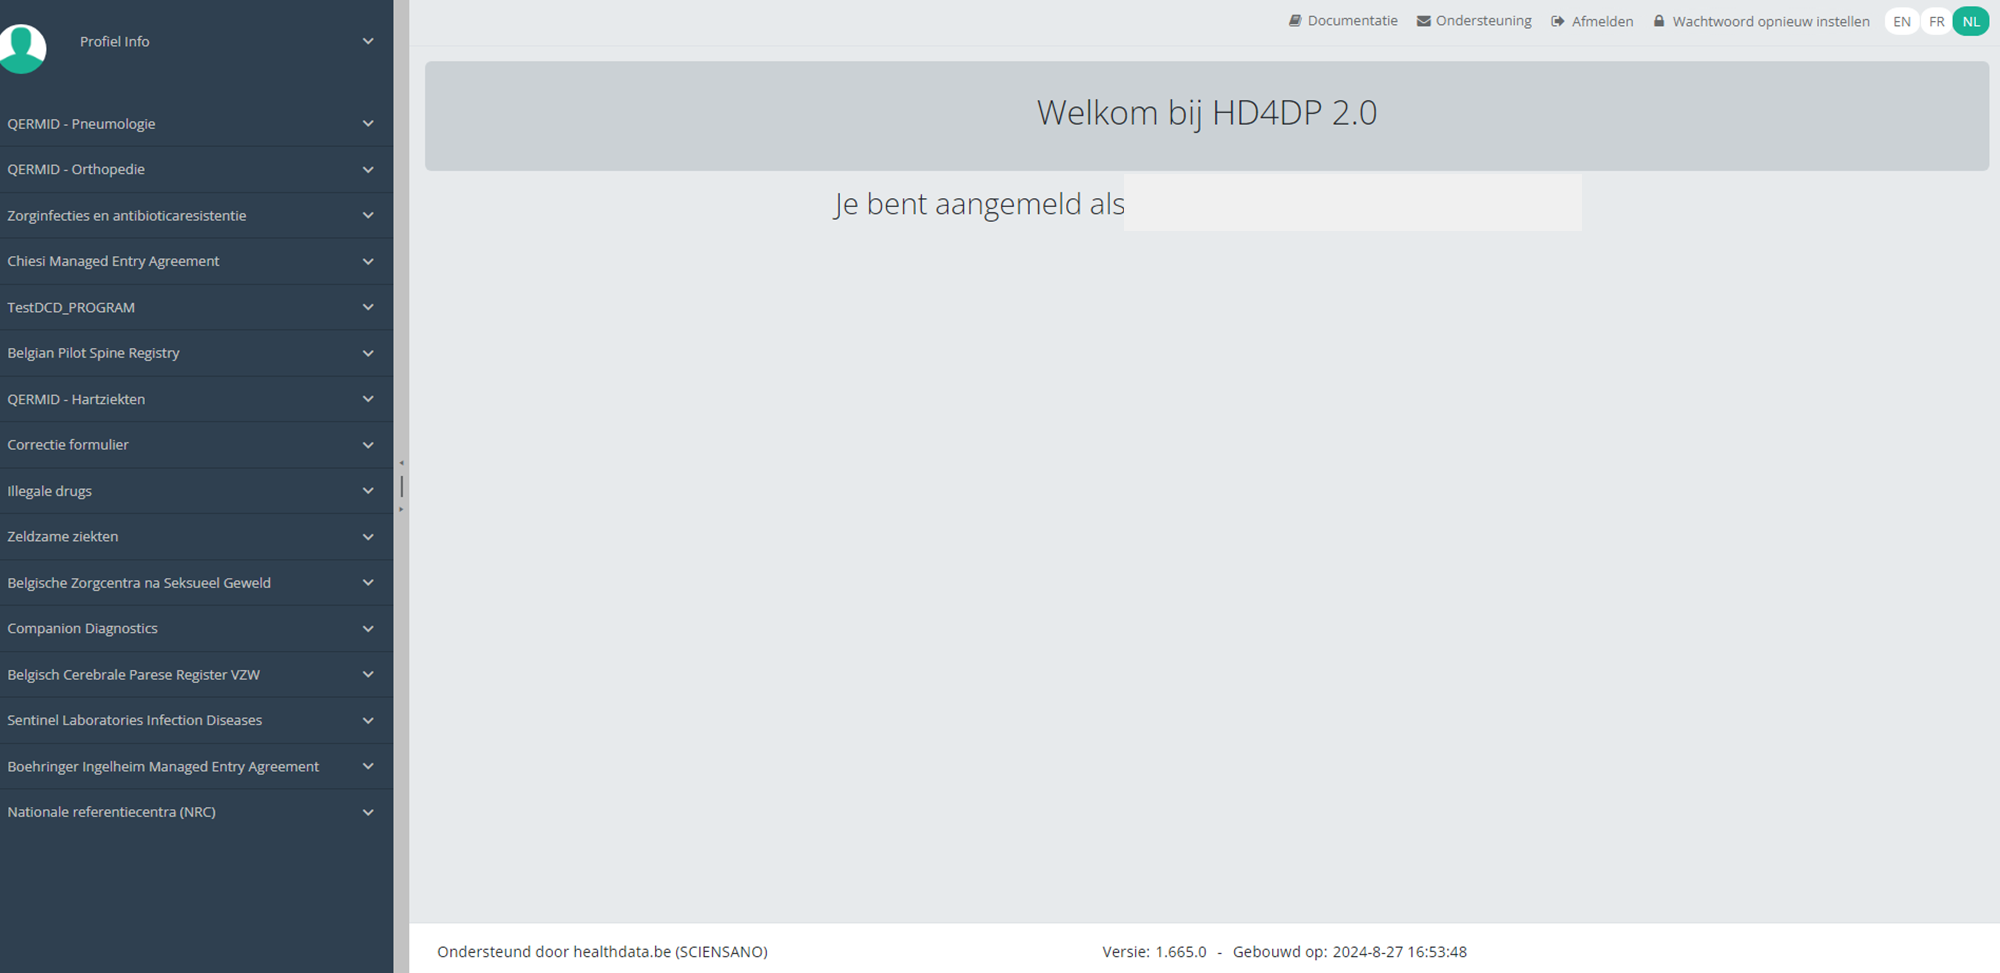This screenshot has height=973, width=2000.
Task: Expand the Profiel Info chevron
Action: pos(368,41)
